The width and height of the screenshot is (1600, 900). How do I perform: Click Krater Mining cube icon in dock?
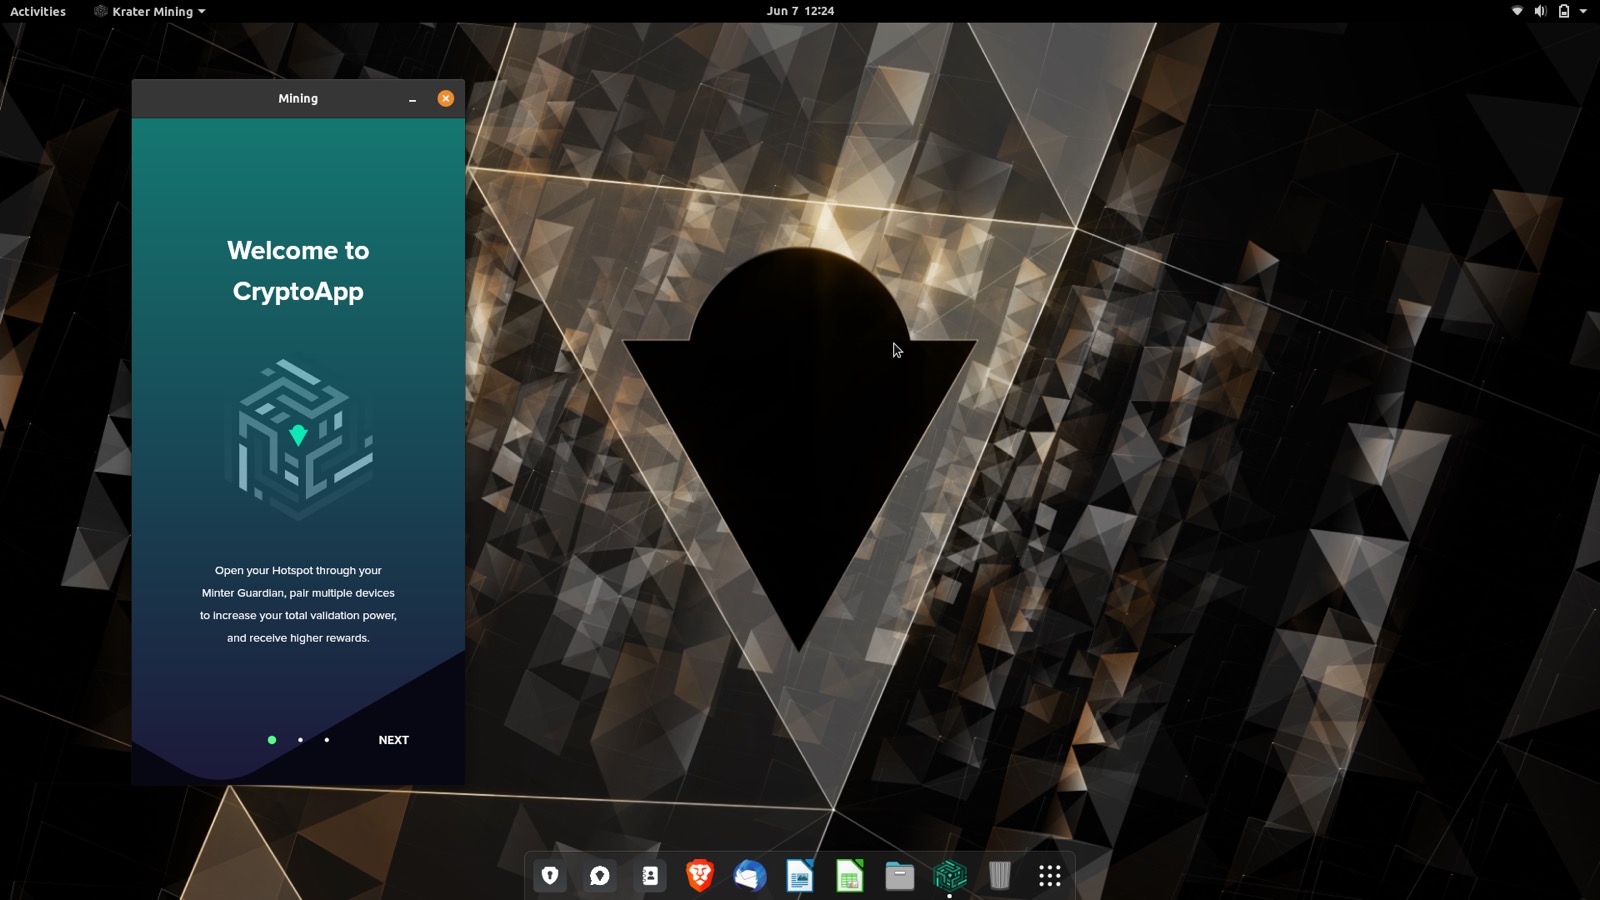tap(949, 876)
